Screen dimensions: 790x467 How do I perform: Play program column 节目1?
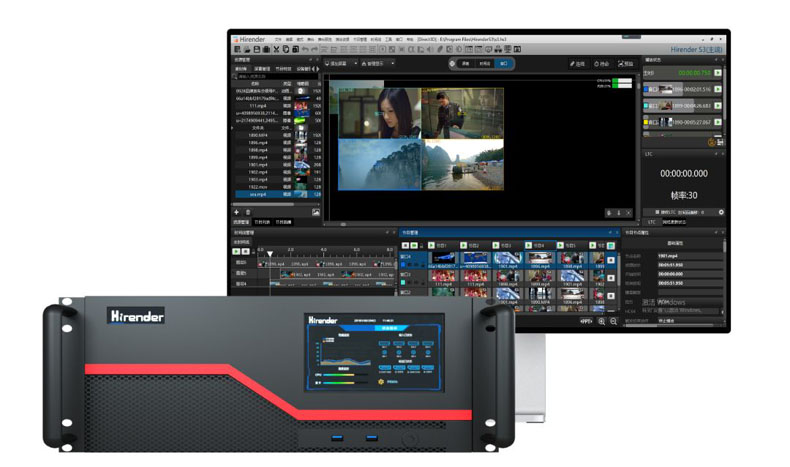[x=431, y=245]
